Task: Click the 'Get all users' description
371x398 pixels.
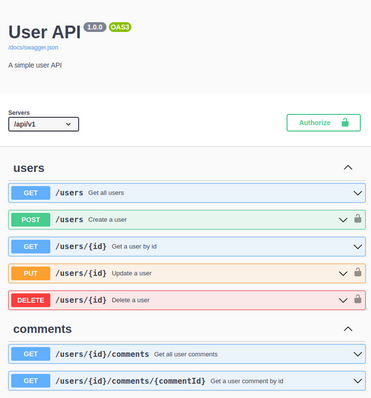Action: tap(106, 193)
